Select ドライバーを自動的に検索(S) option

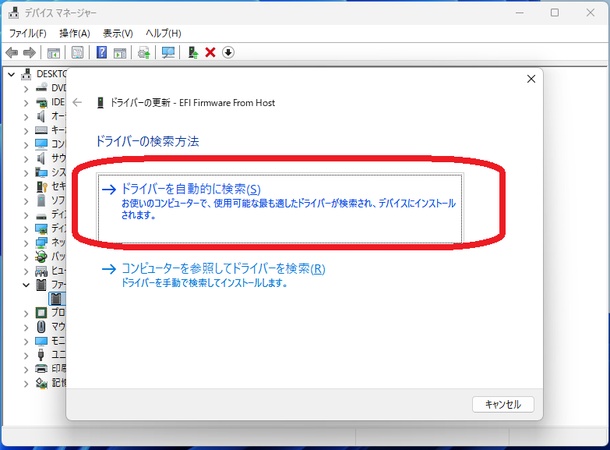click(x=280, y=208)
